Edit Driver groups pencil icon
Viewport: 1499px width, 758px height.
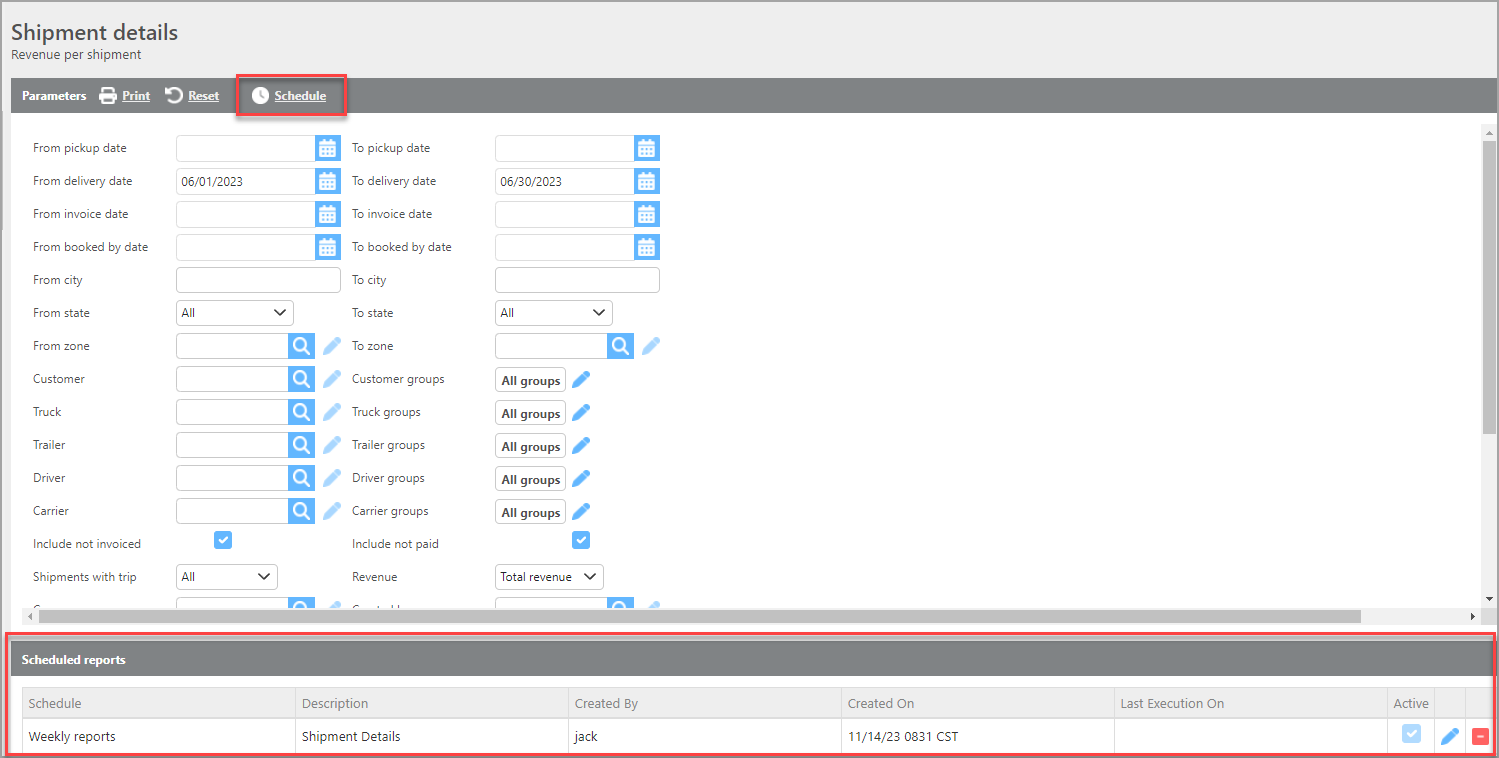coord(581,479)
